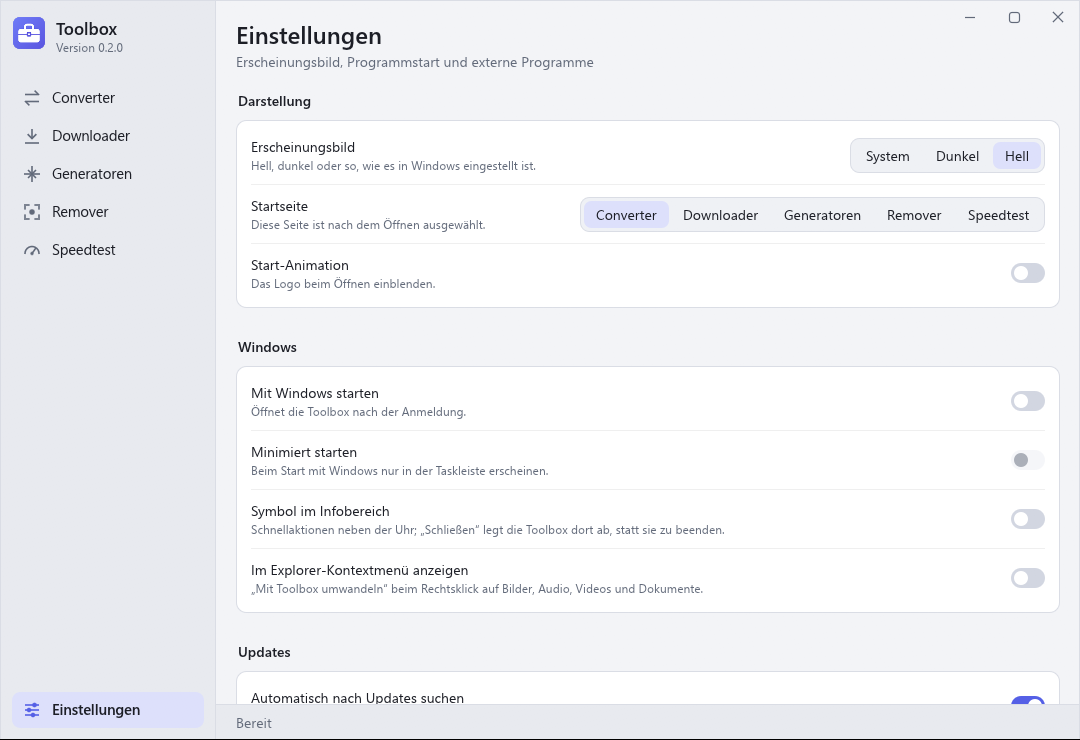
Task: Choose Downloader as Startseite
Action: pos(720,215)
